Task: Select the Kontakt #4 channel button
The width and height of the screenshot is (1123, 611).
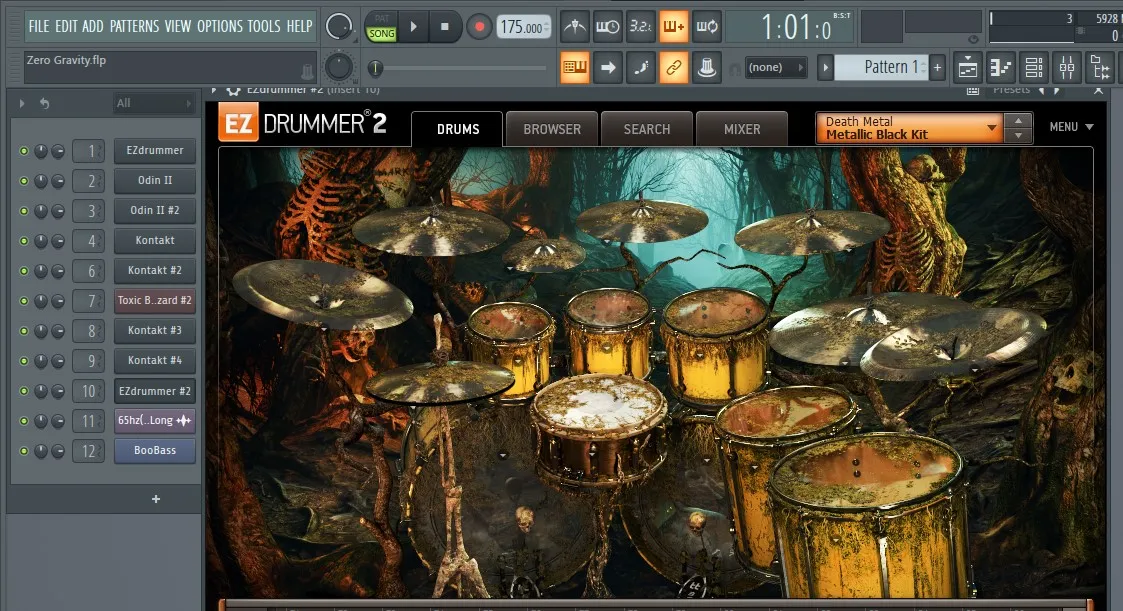Action: pyautogui.click(x=155, y=360)
